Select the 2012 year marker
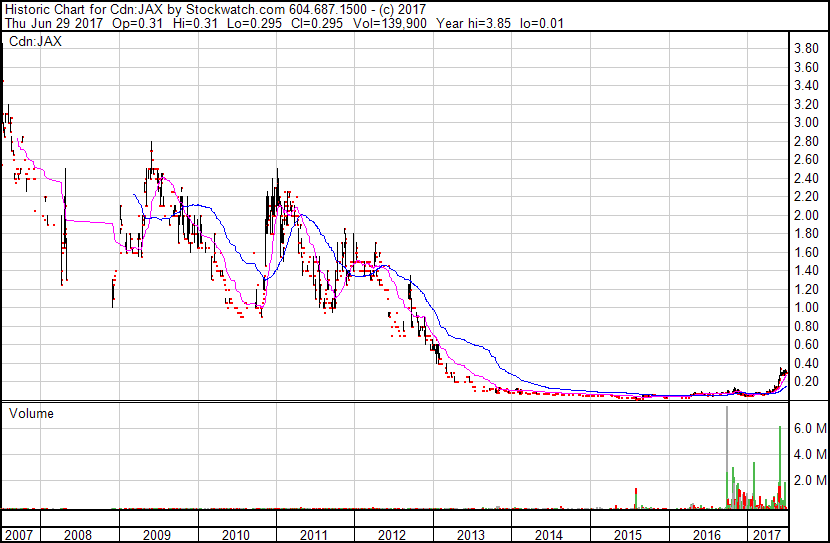 pos(392,535)
